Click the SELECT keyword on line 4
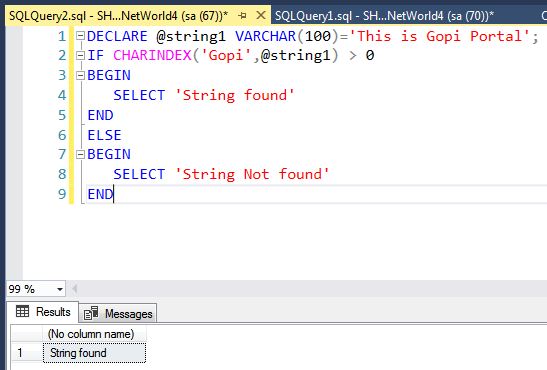 pyautogui.click(x=139, y=95)
